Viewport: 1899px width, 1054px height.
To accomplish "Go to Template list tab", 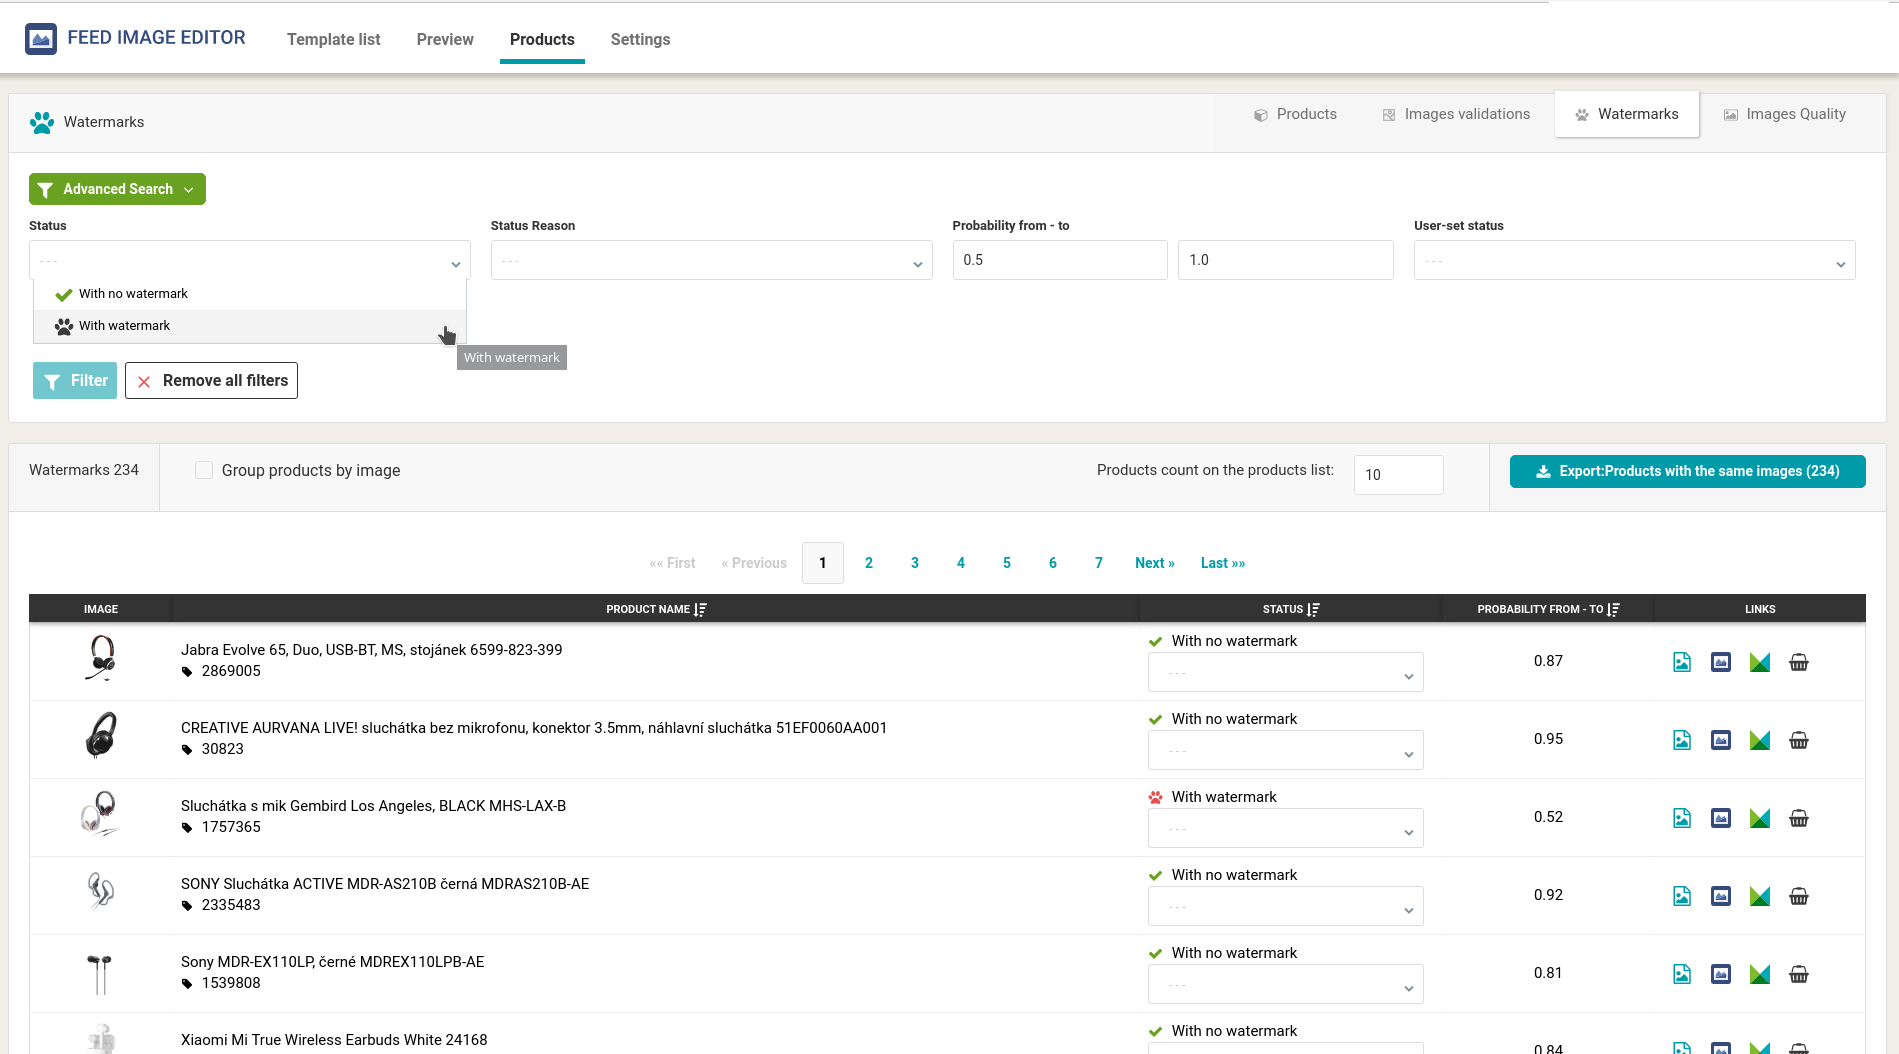I will [x=333, y=39].
